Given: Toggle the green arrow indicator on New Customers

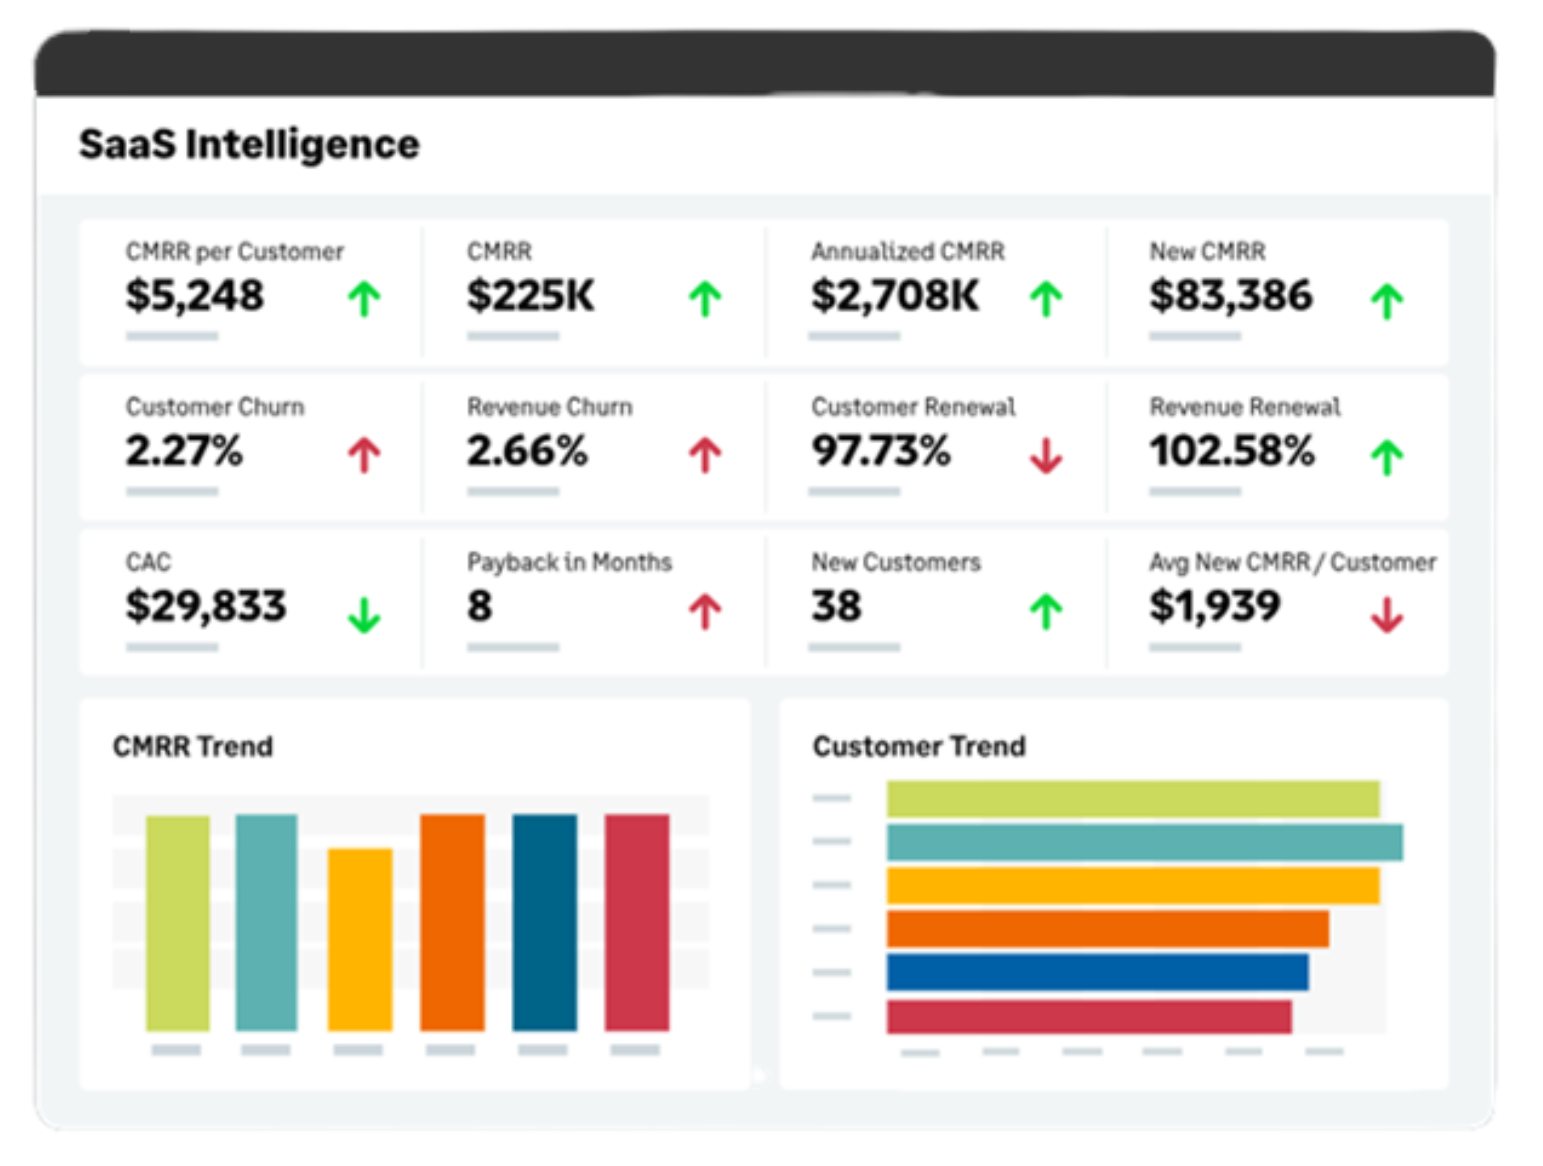Looking at the screenshot, I should [1046, 610].
